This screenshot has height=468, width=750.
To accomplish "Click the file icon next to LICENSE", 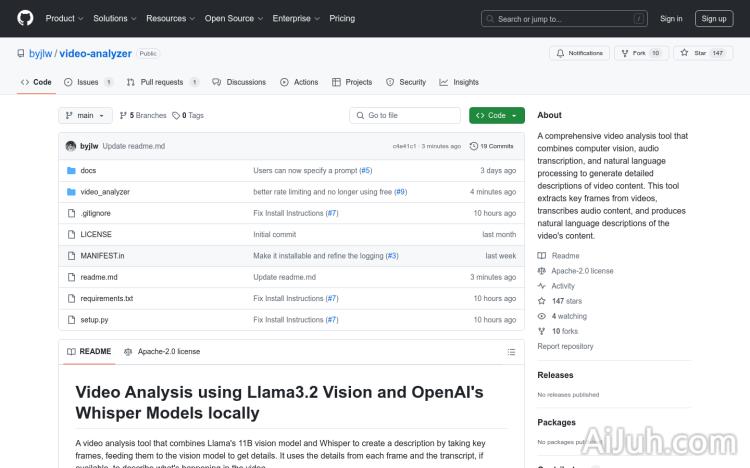I will coord(71,234).
